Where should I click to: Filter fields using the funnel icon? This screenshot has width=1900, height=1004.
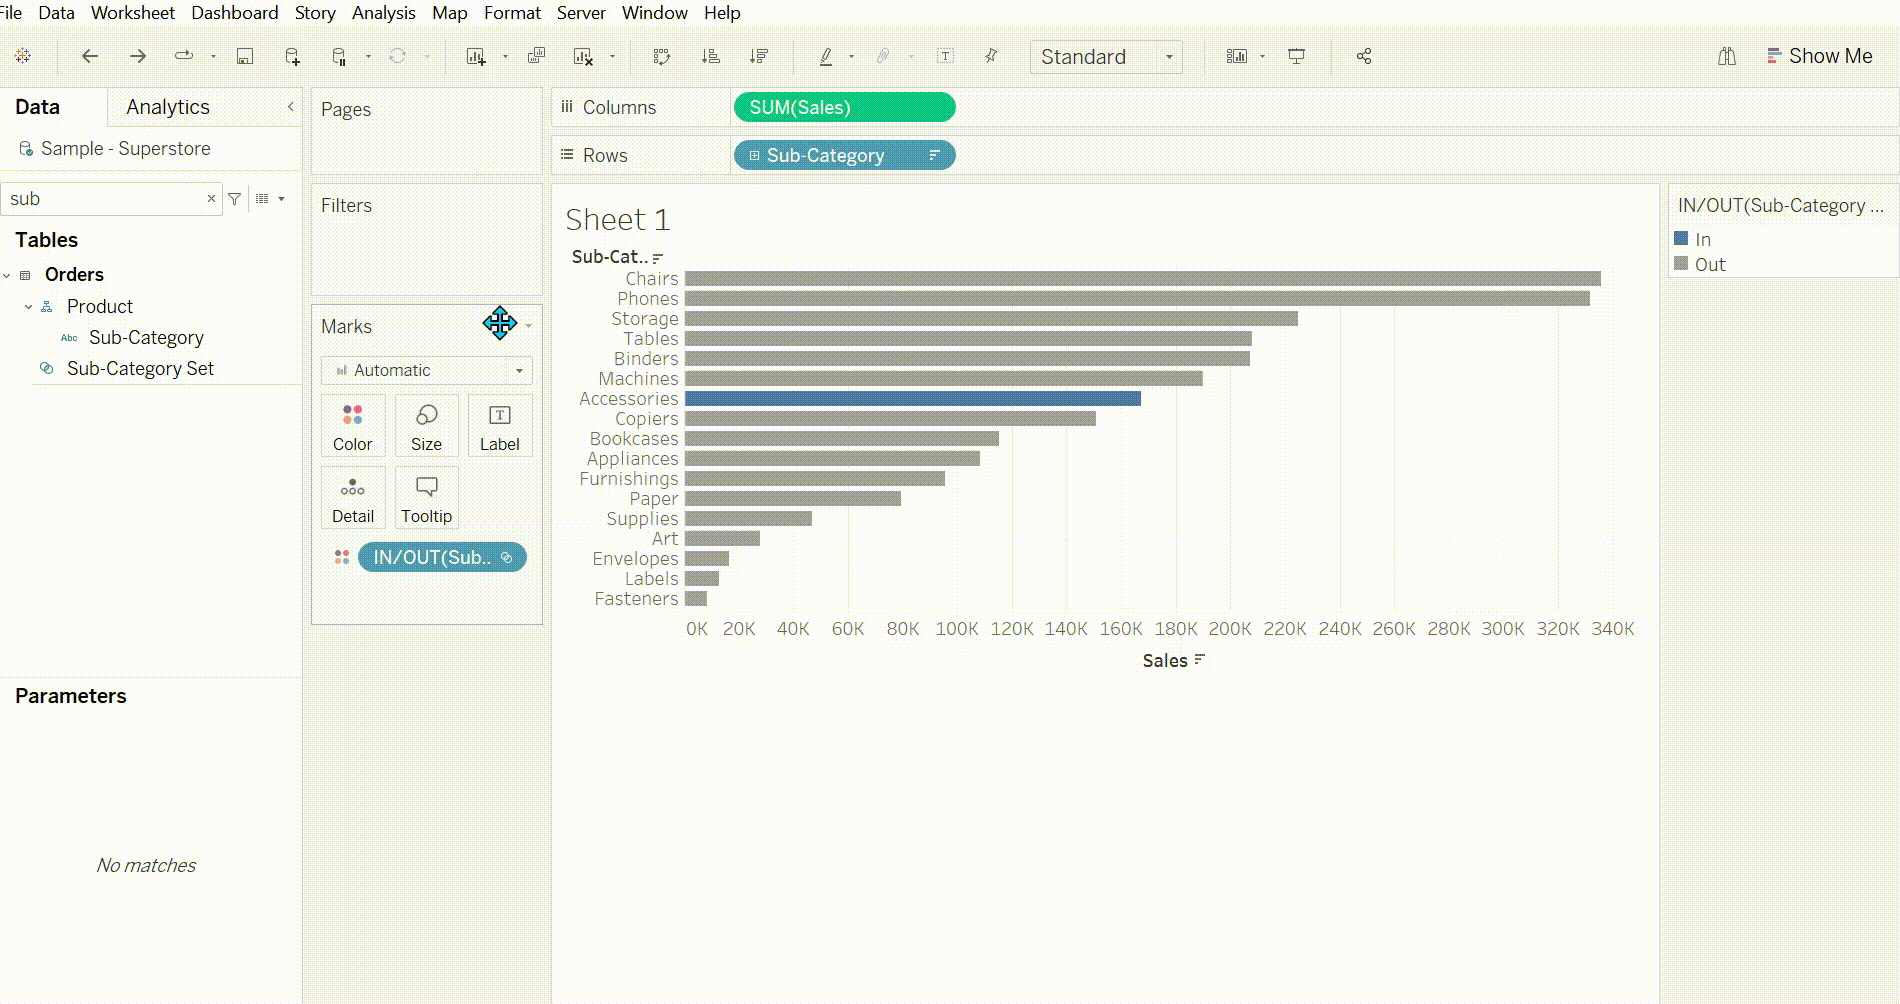coord(235,199)
